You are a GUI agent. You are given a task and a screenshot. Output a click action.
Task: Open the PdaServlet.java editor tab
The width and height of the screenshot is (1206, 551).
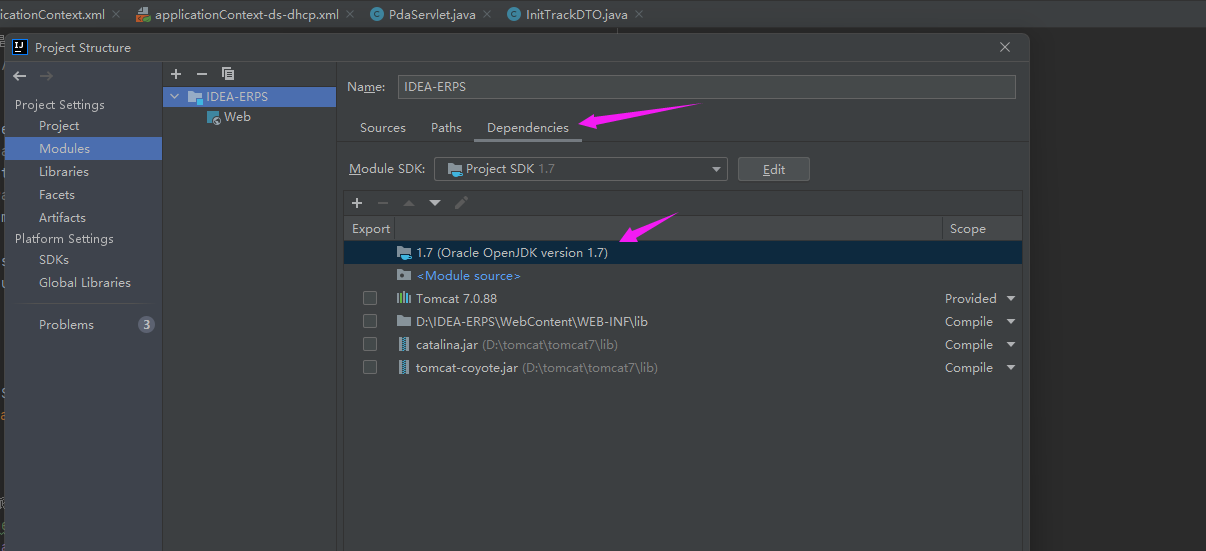click(432, 15)
